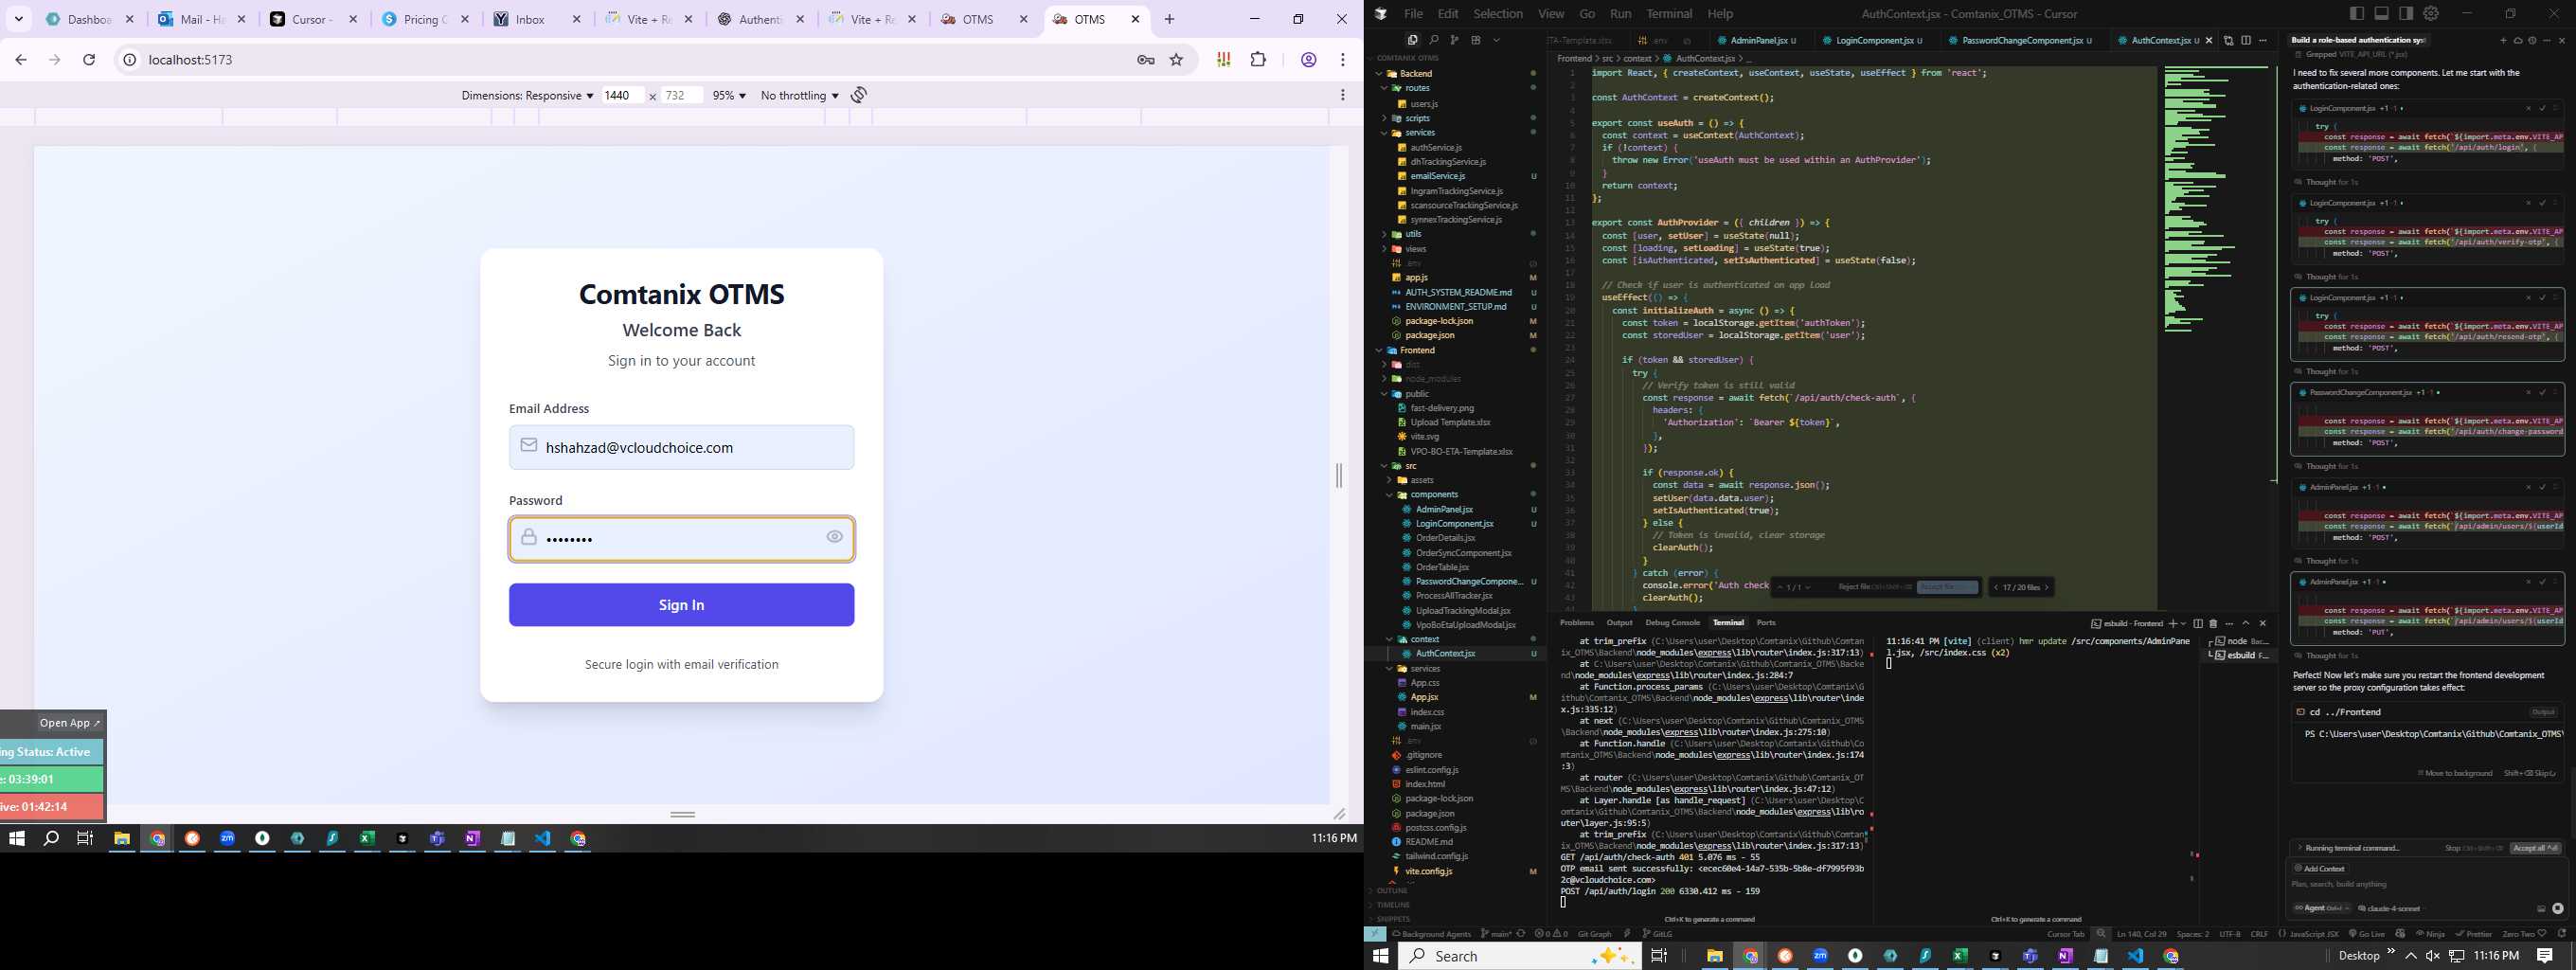Click the split editor icon in Cursor
This screenshot has width=2576, height=970.
(2246, 40)
